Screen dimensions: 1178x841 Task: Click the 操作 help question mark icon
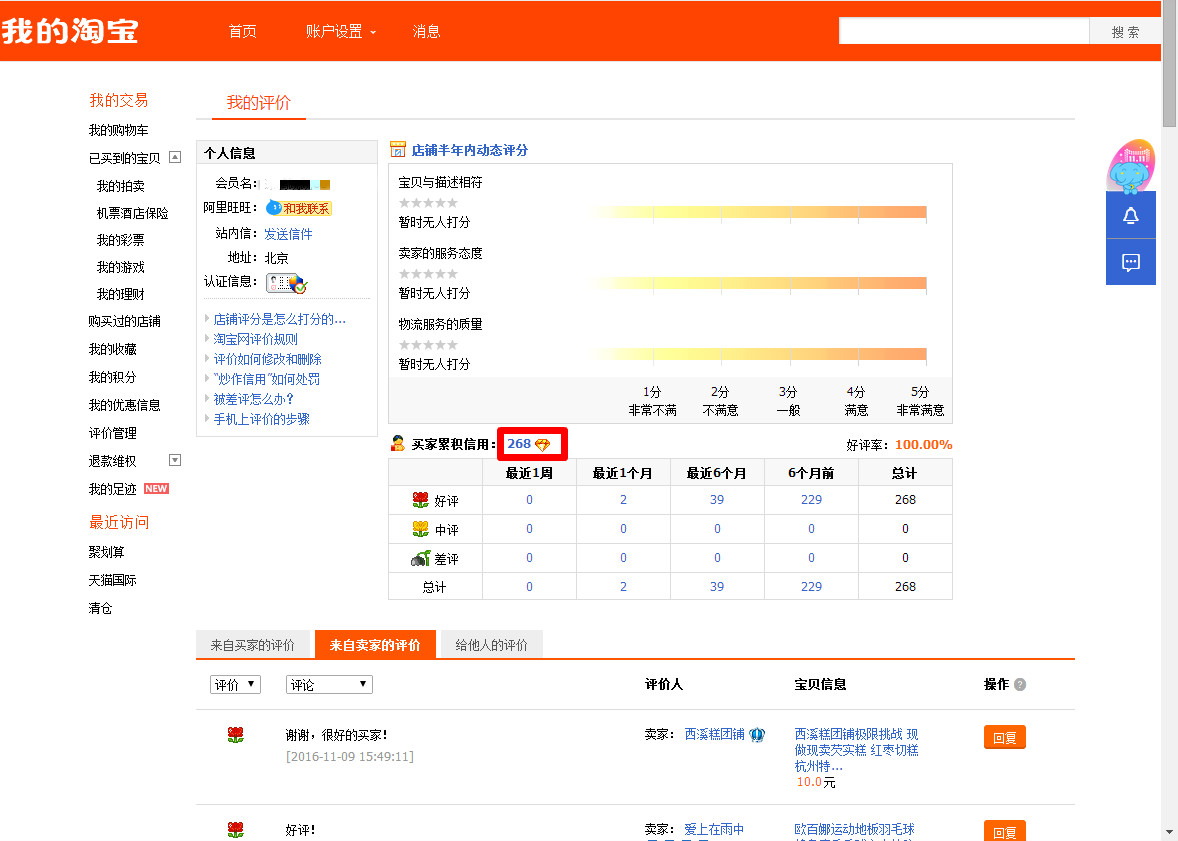[1019, 685]
